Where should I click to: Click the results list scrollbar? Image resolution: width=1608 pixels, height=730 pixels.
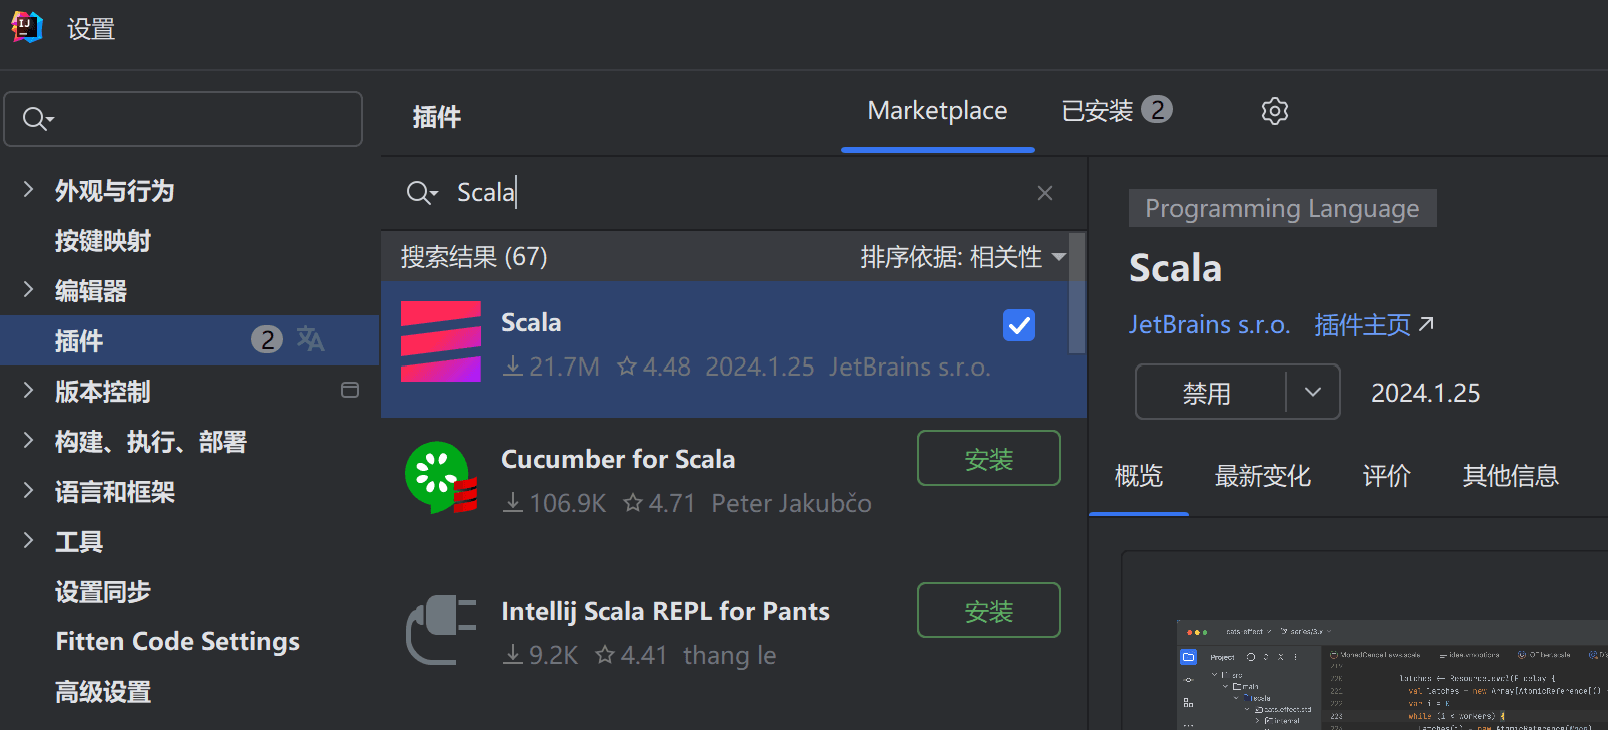click(x=1077, y=293)
